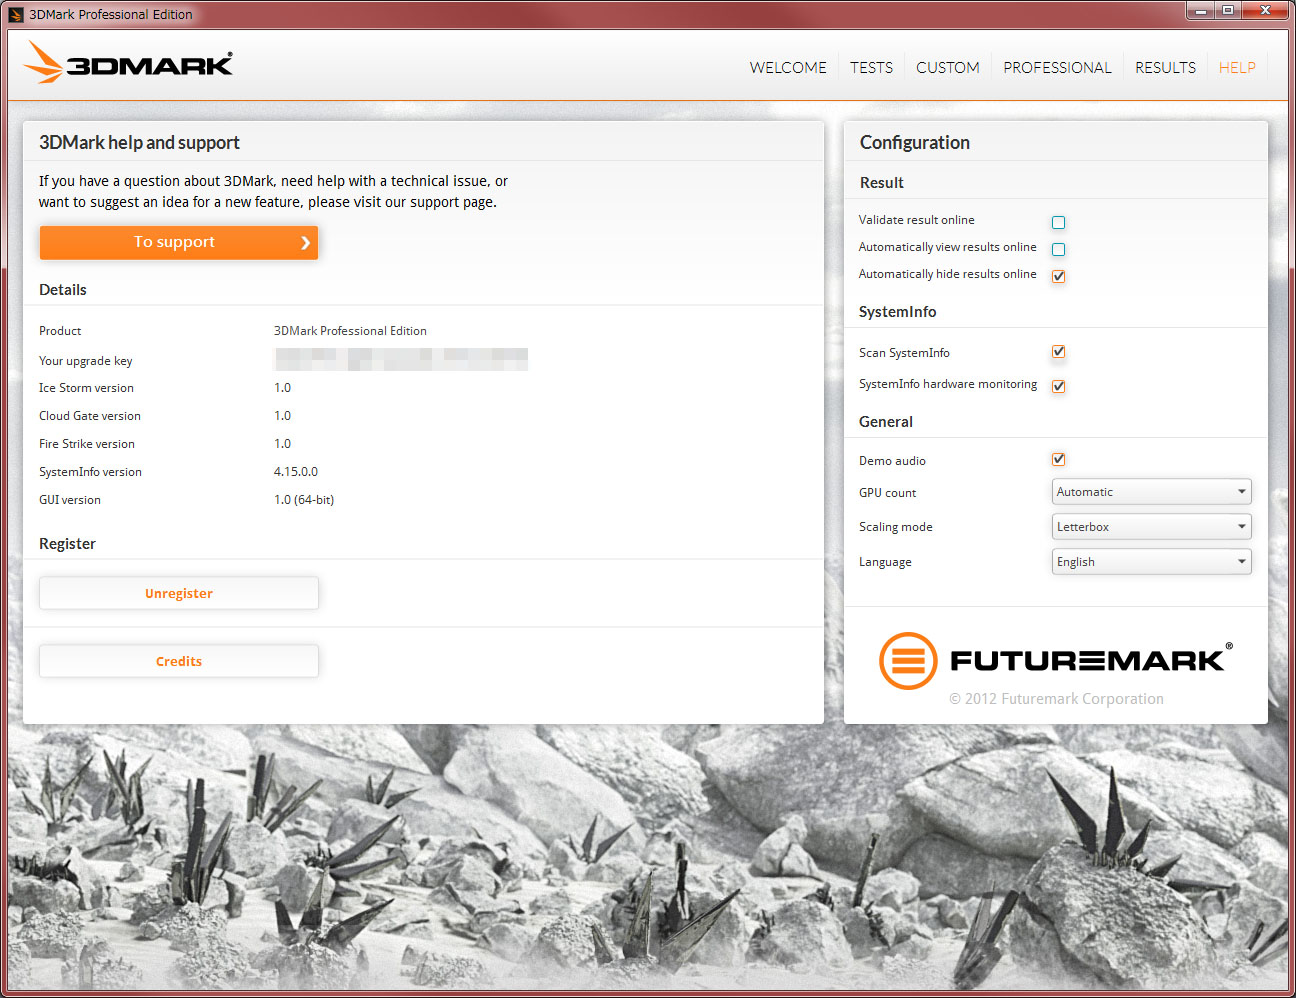Enable Validate result online checkbox
This screenshot has height=998, width=1296.
click(1058, 222)
